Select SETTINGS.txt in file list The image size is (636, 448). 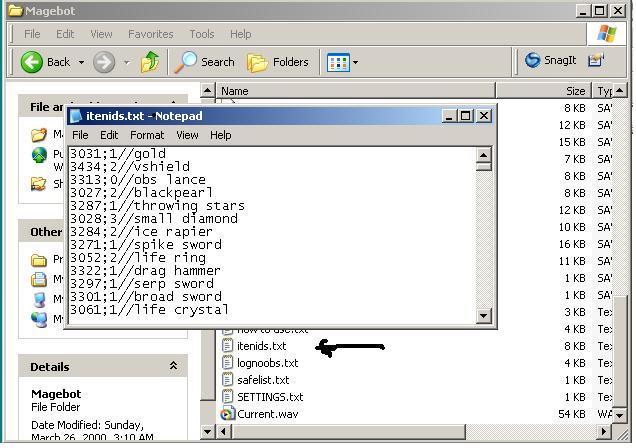coord(270,397)
